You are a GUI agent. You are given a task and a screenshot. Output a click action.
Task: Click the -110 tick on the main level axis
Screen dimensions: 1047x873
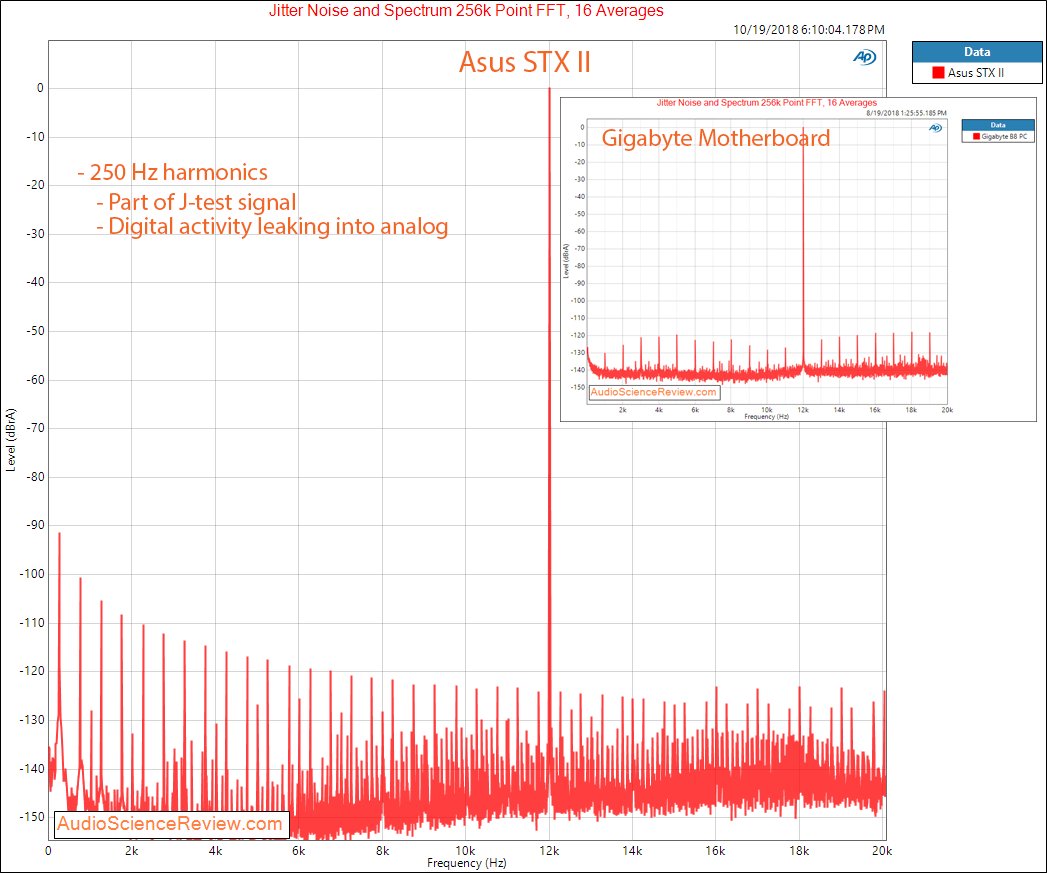click(33, 623)
